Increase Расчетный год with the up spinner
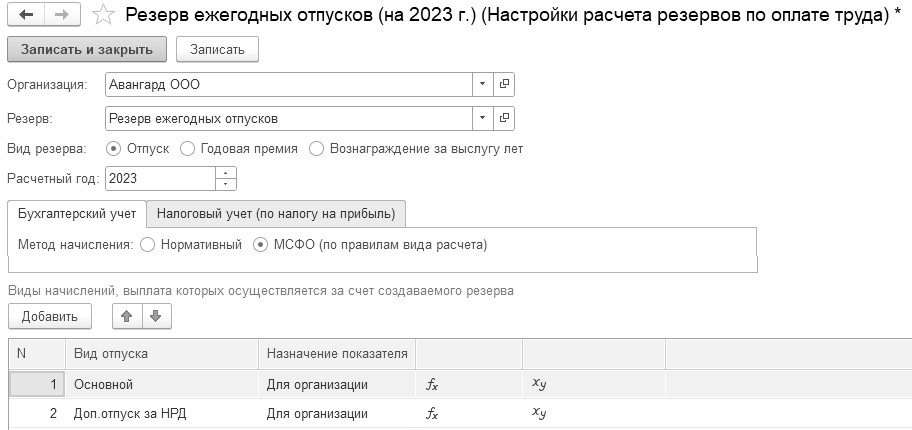 [226, 173]
